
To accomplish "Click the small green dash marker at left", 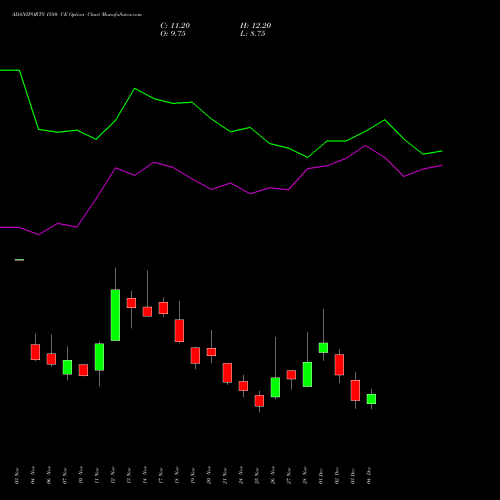I will pyautogui.click(x=19, y=260).
